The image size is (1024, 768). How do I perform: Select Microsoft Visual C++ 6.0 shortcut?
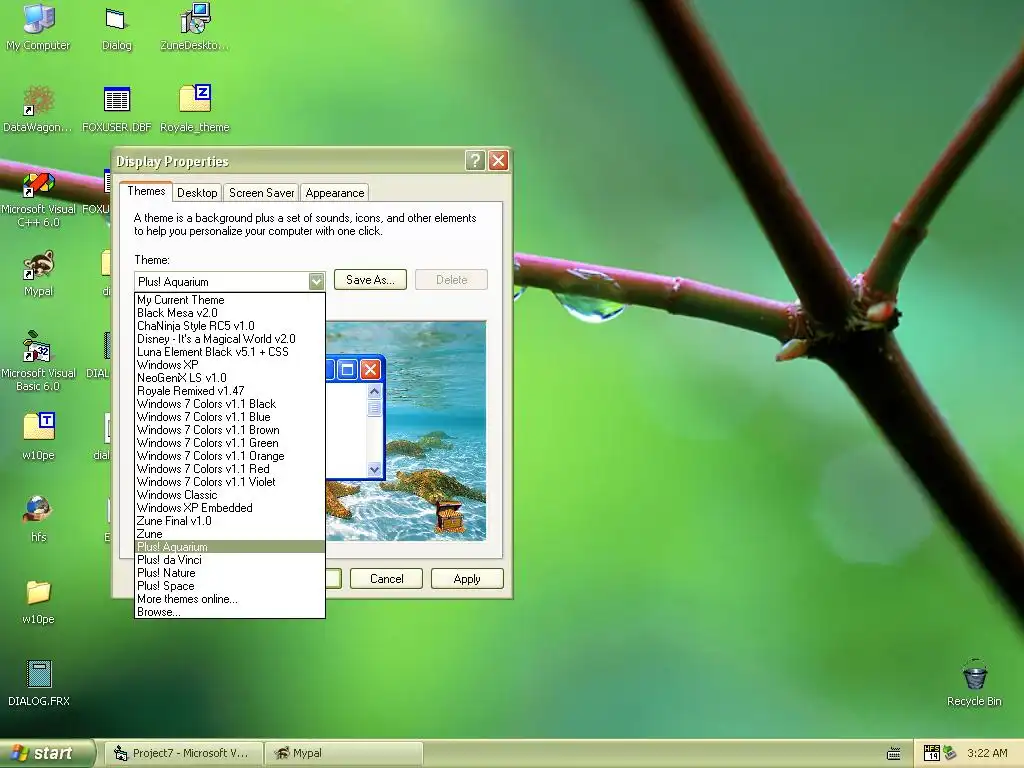click(x=38, y=199)
